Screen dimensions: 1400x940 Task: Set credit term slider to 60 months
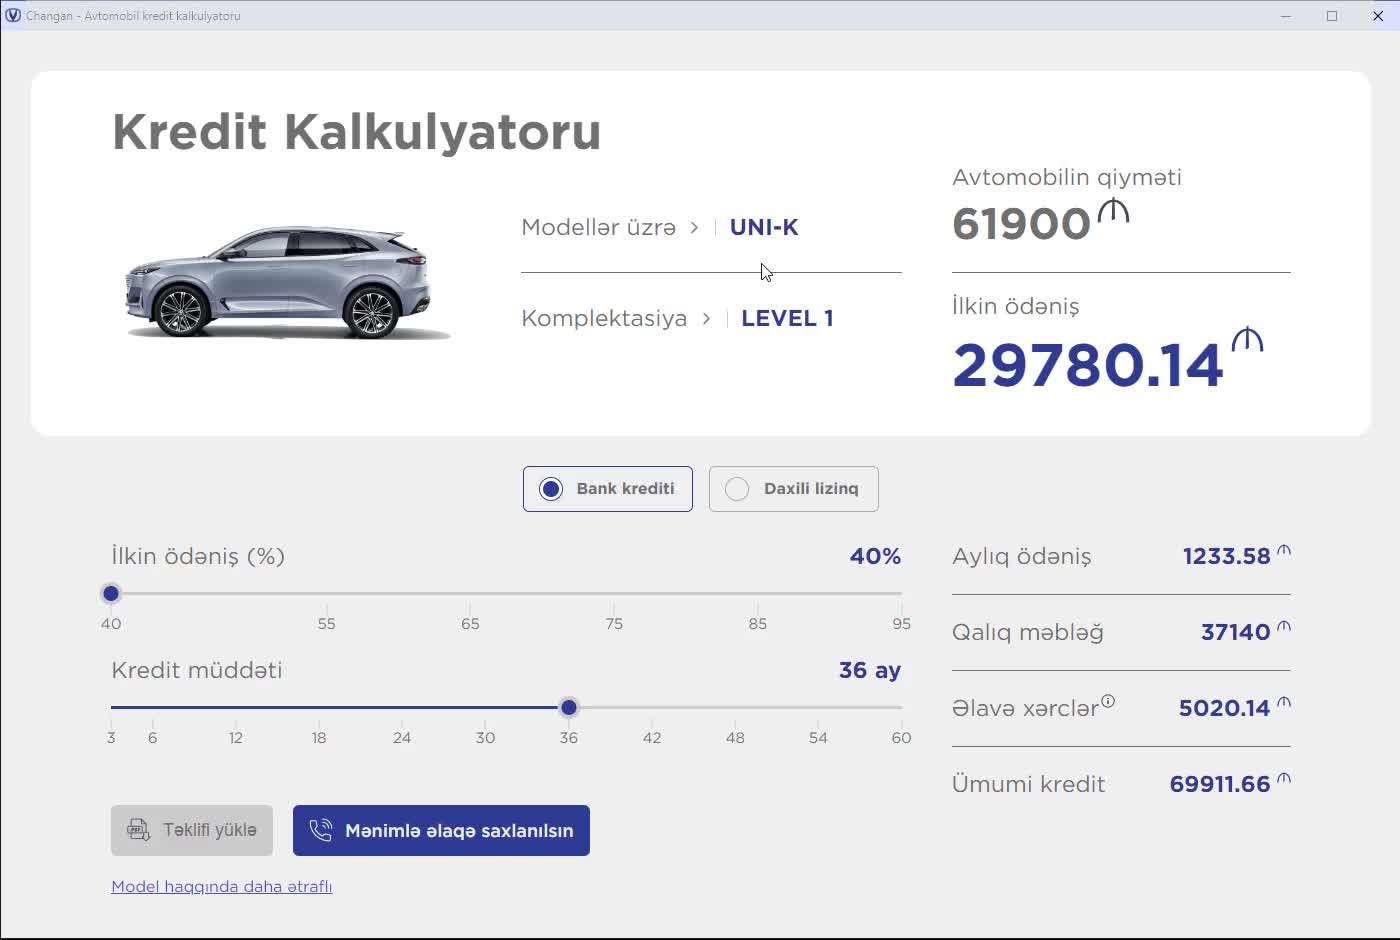901,707
